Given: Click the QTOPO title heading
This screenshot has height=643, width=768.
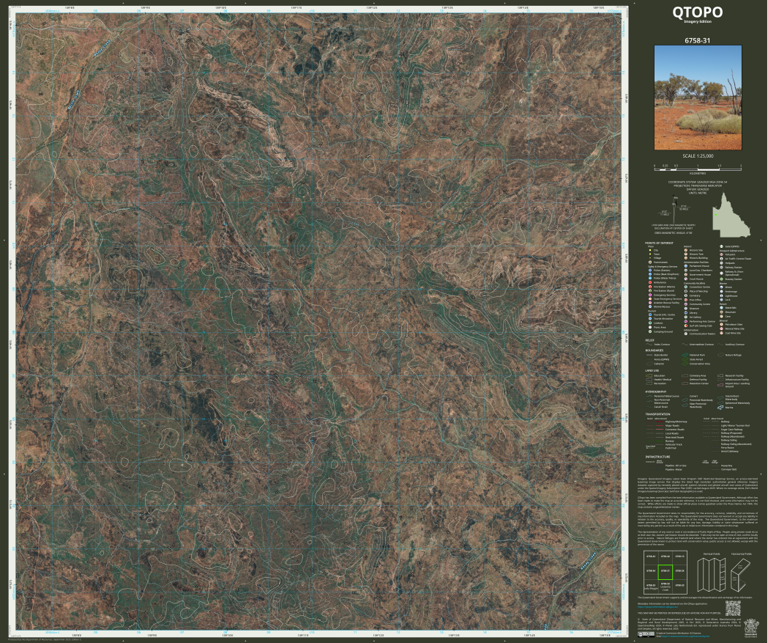Looking at the screenshot, I should pos(697,12).
